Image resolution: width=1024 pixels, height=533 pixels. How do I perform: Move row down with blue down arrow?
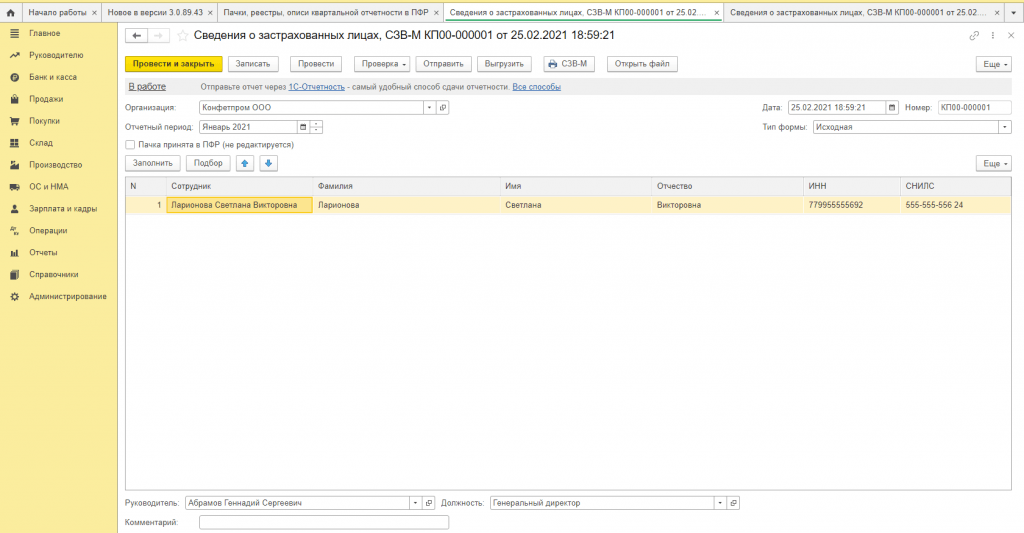pyautogui.click(x=268, y=163)
